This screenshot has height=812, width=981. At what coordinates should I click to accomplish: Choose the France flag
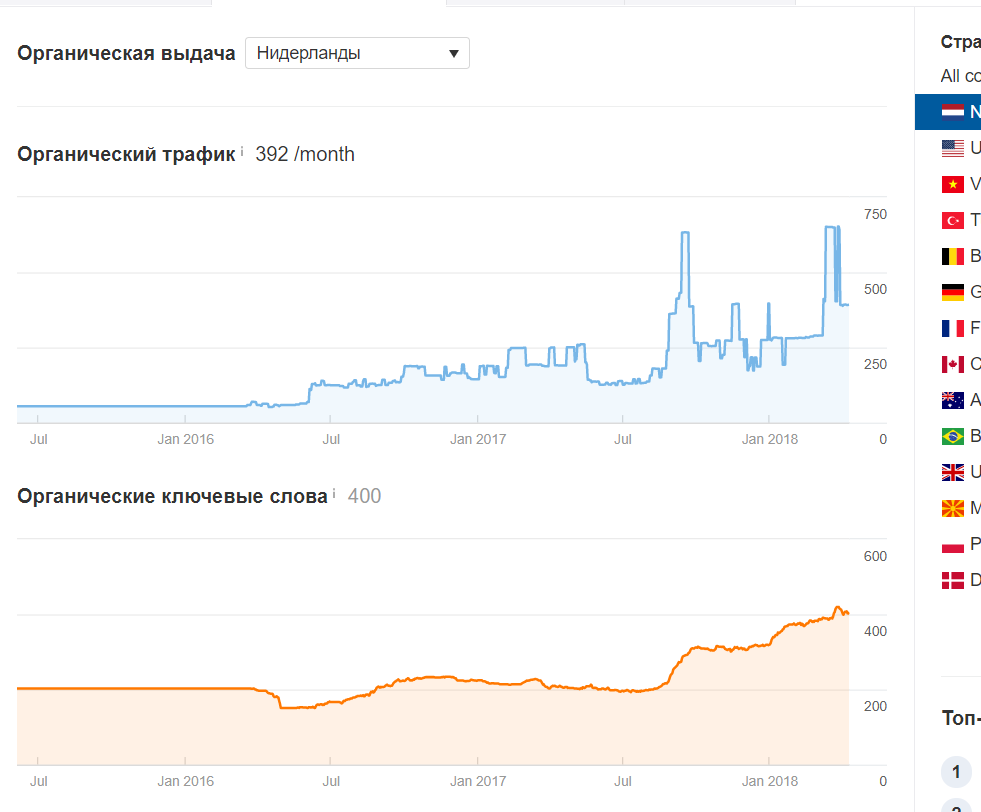[x=952, y=328]
